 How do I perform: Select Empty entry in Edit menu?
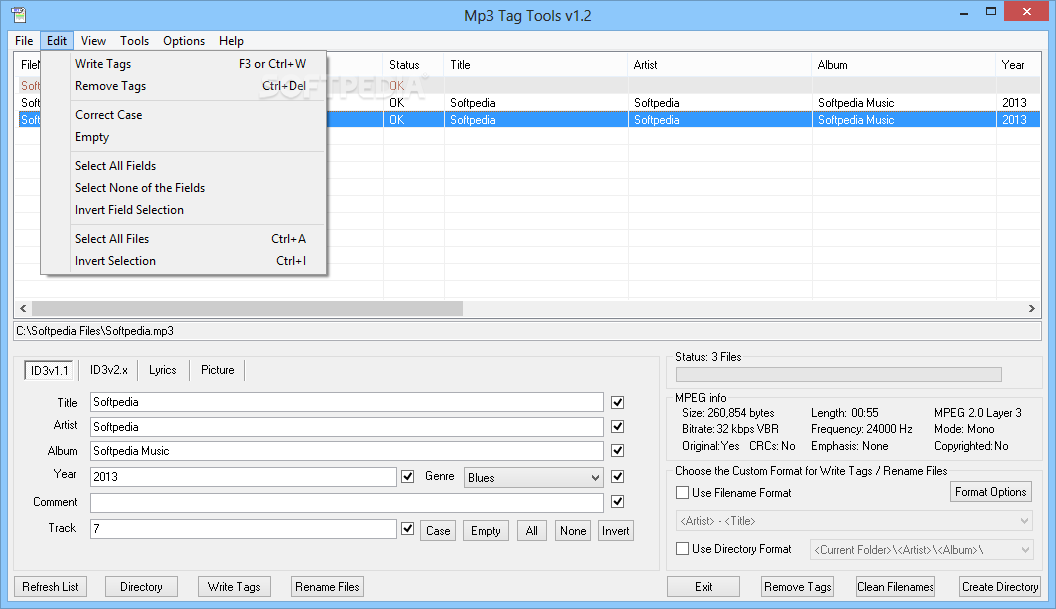[184, 137]
